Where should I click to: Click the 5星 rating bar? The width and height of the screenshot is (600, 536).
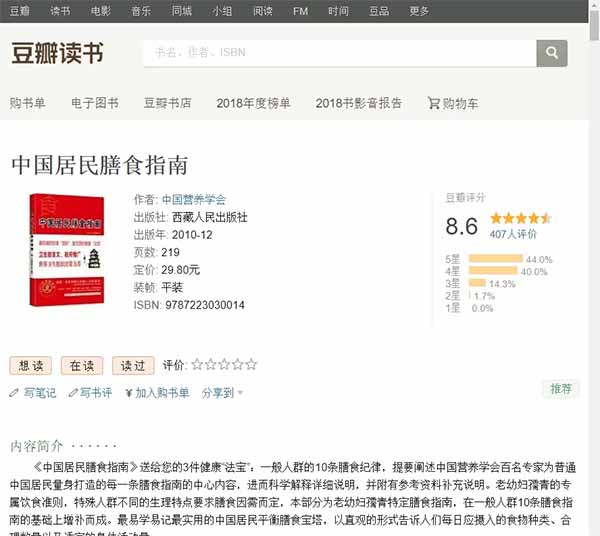coord(496,259)
